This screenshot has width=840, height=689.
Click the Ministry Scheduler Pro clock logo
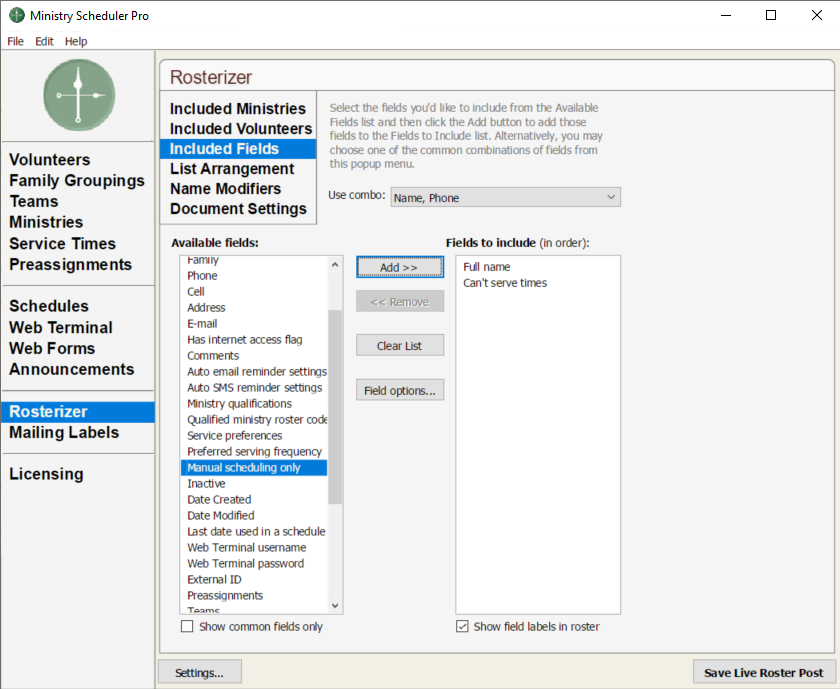coord(78,95)
